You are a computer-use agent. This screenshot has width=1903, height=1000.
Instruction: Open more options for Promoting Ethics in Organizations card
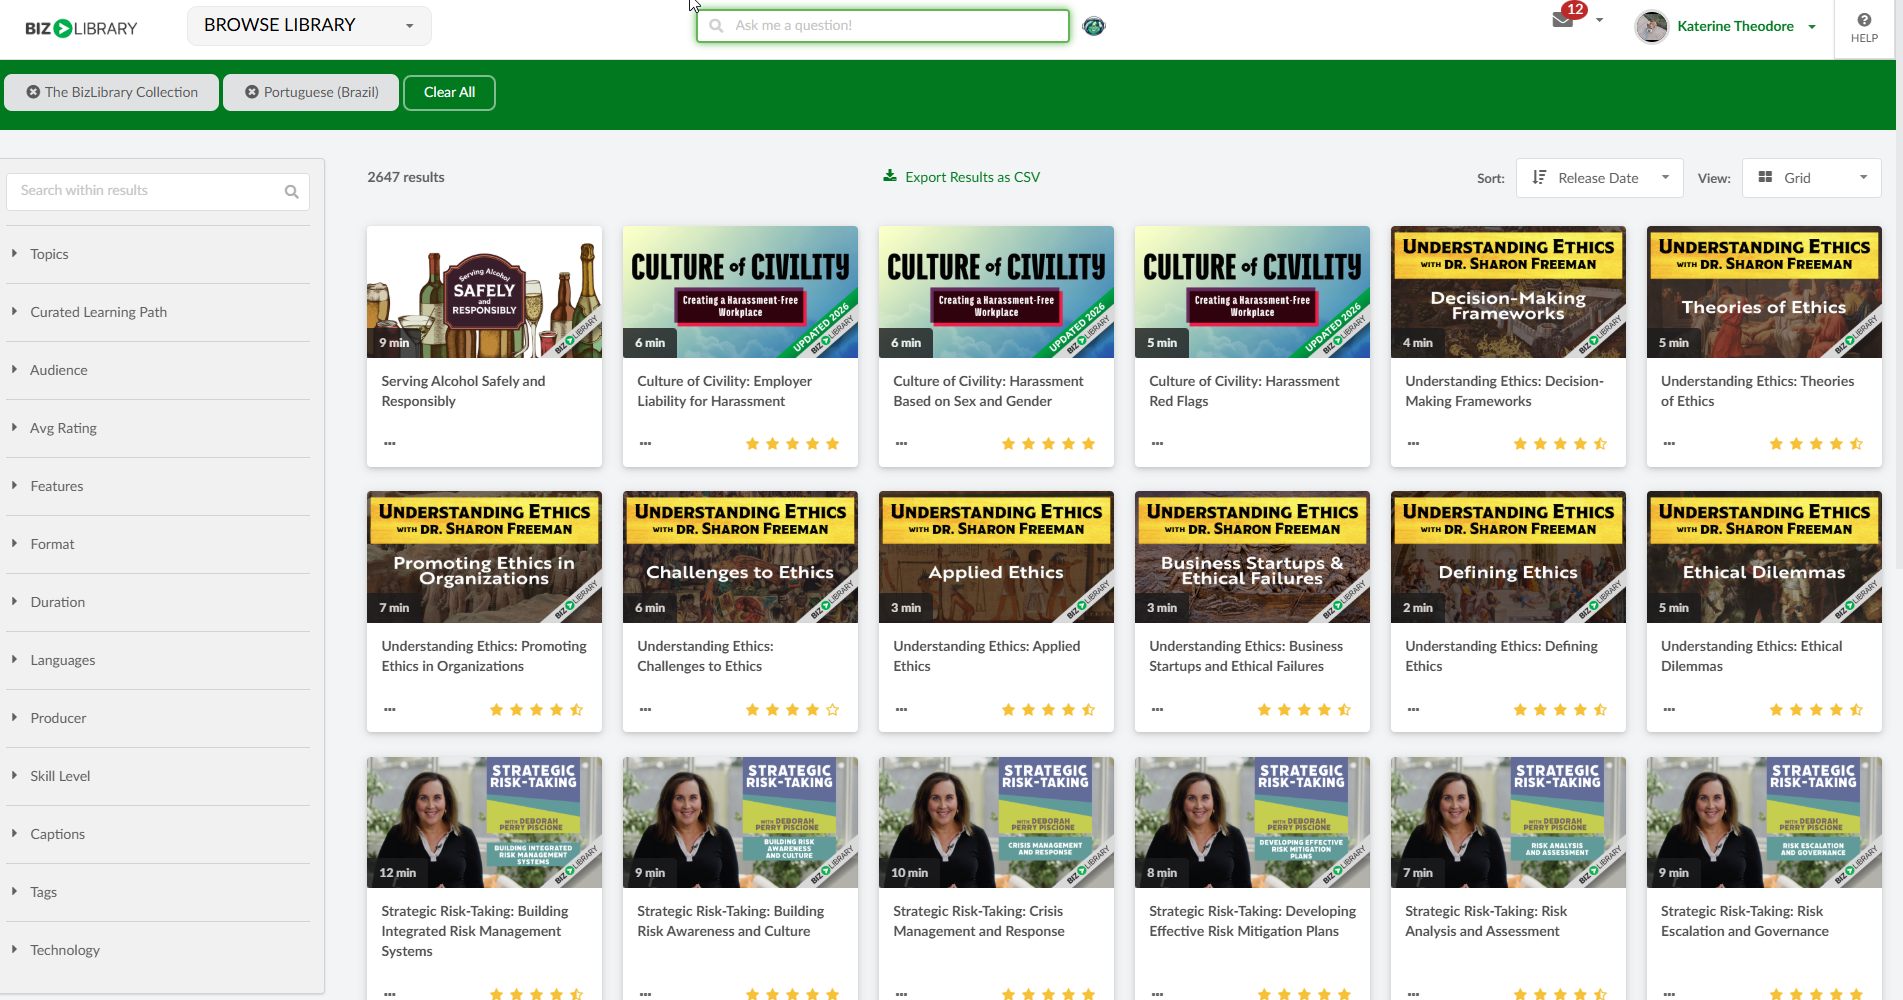[x=390, y=709]
